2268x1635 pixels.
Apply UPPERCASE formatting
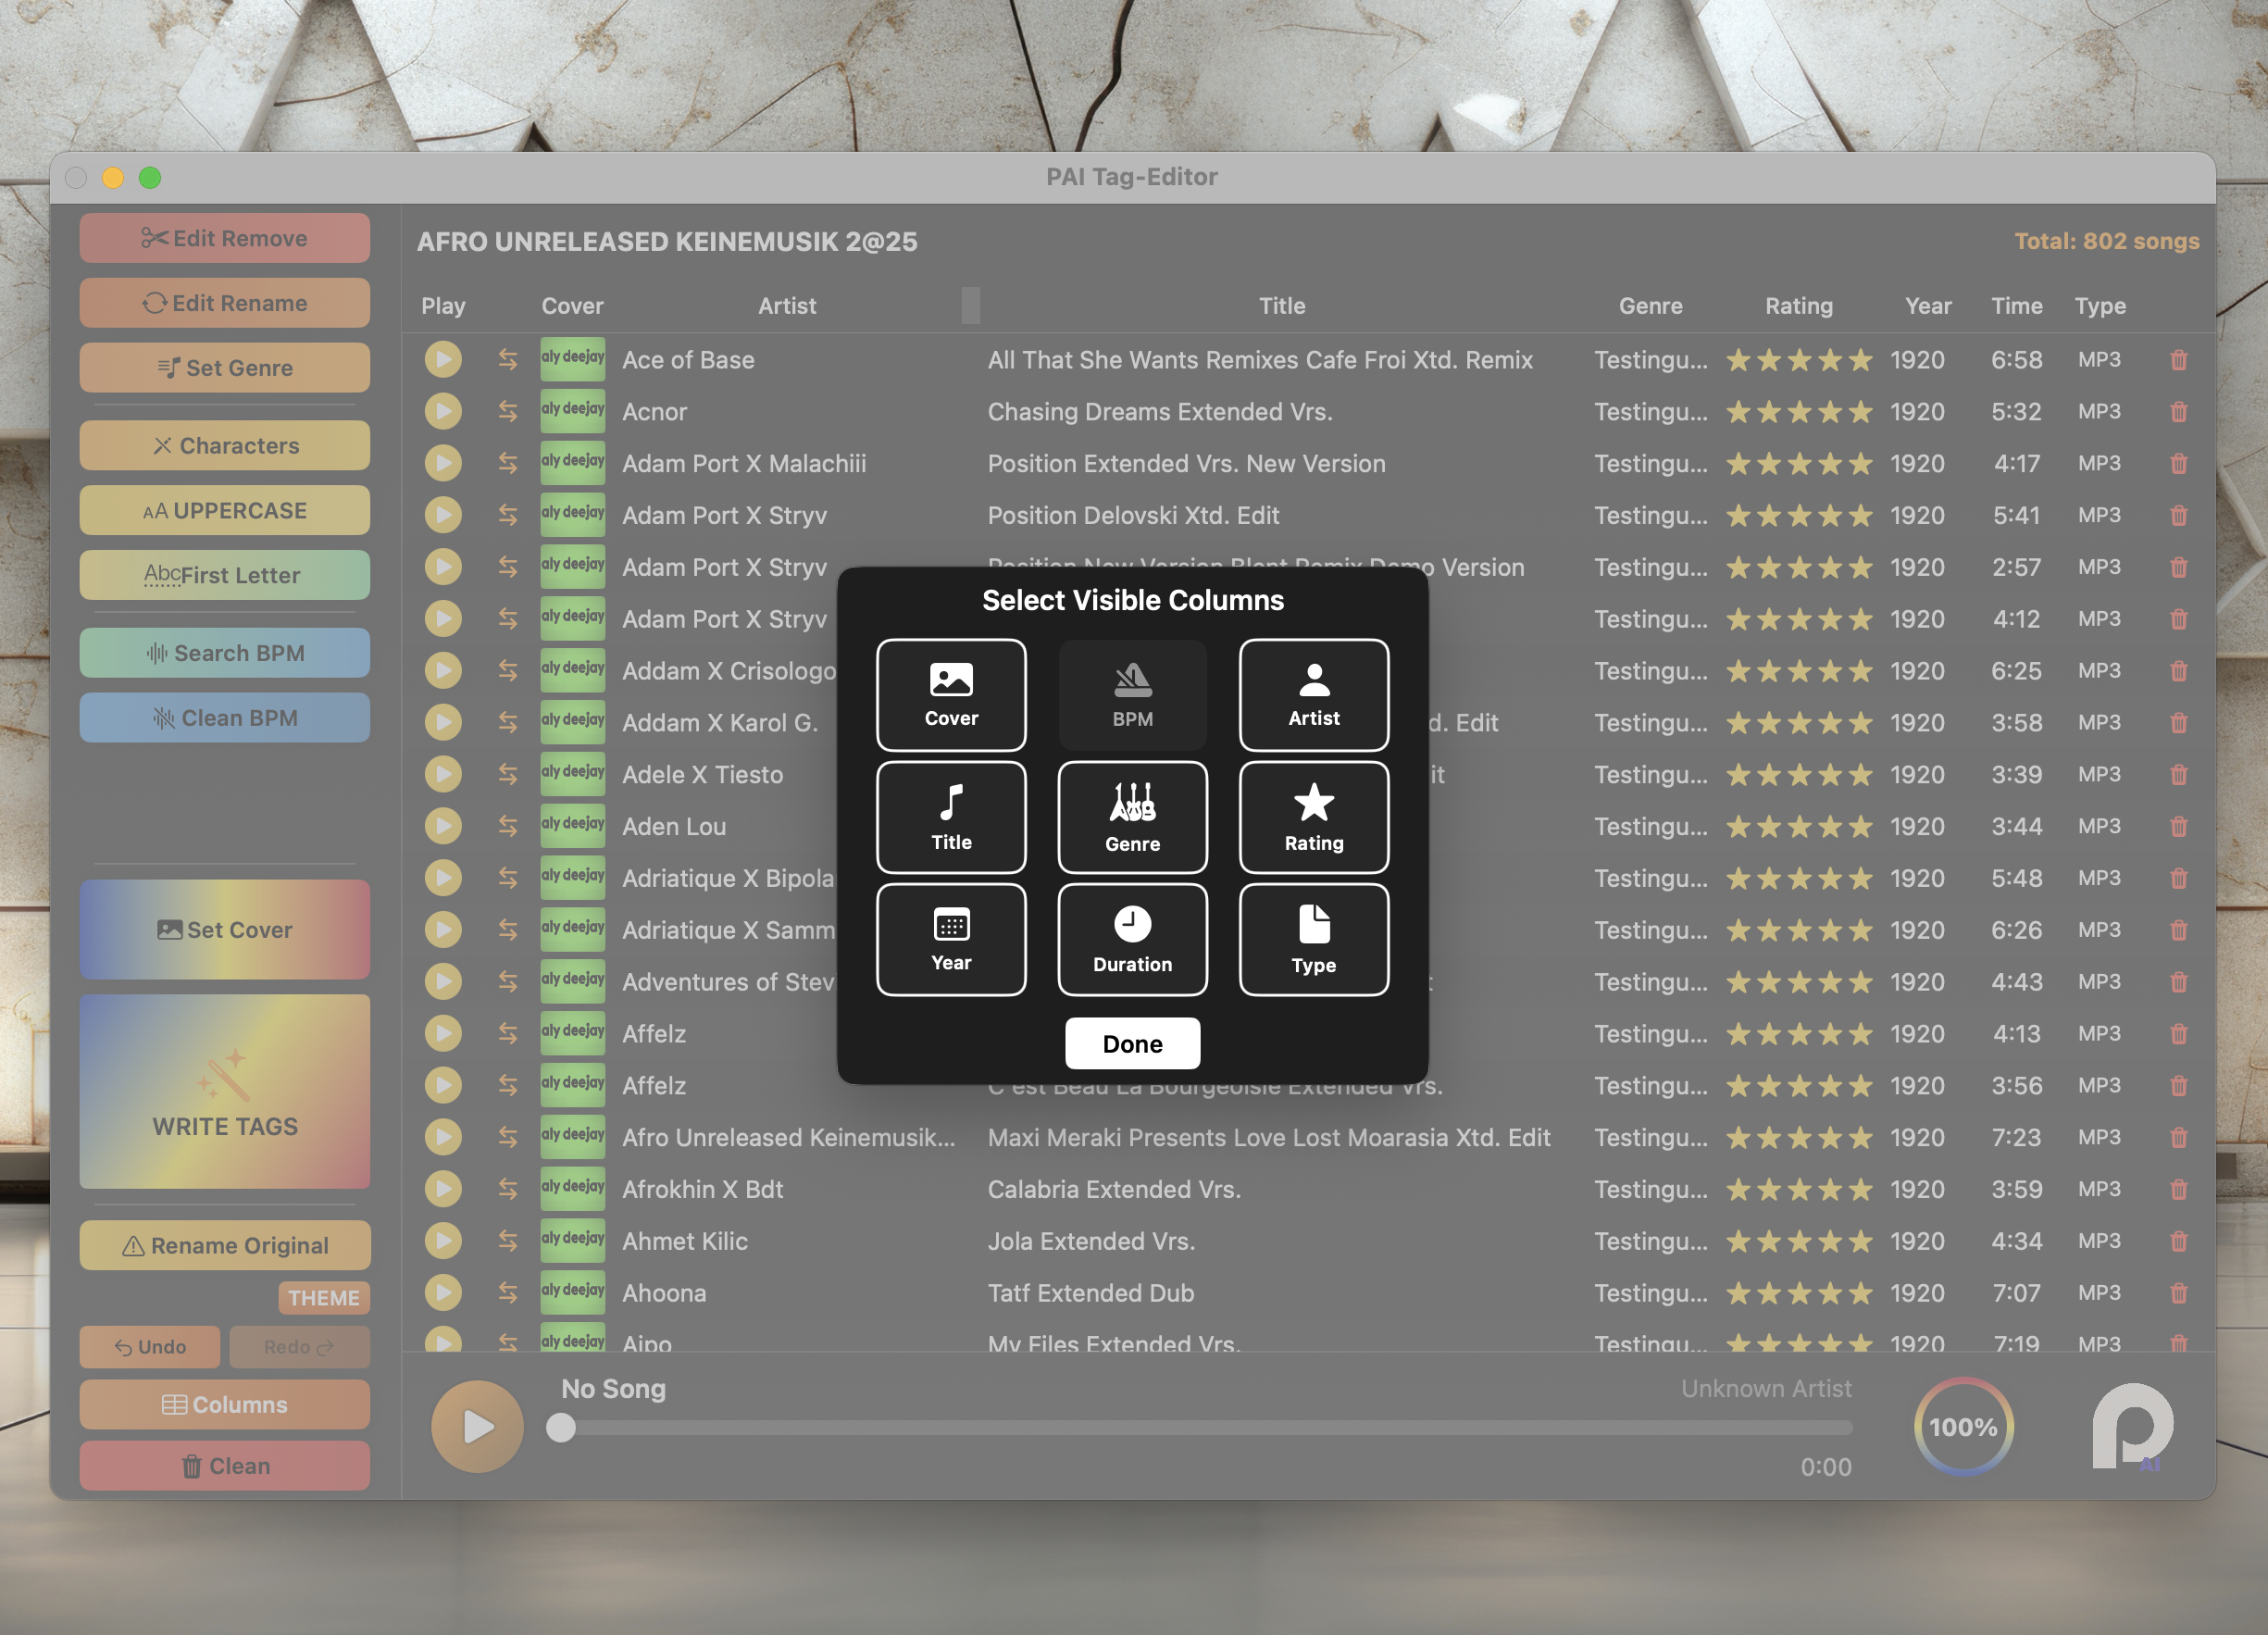click(225, 510)
